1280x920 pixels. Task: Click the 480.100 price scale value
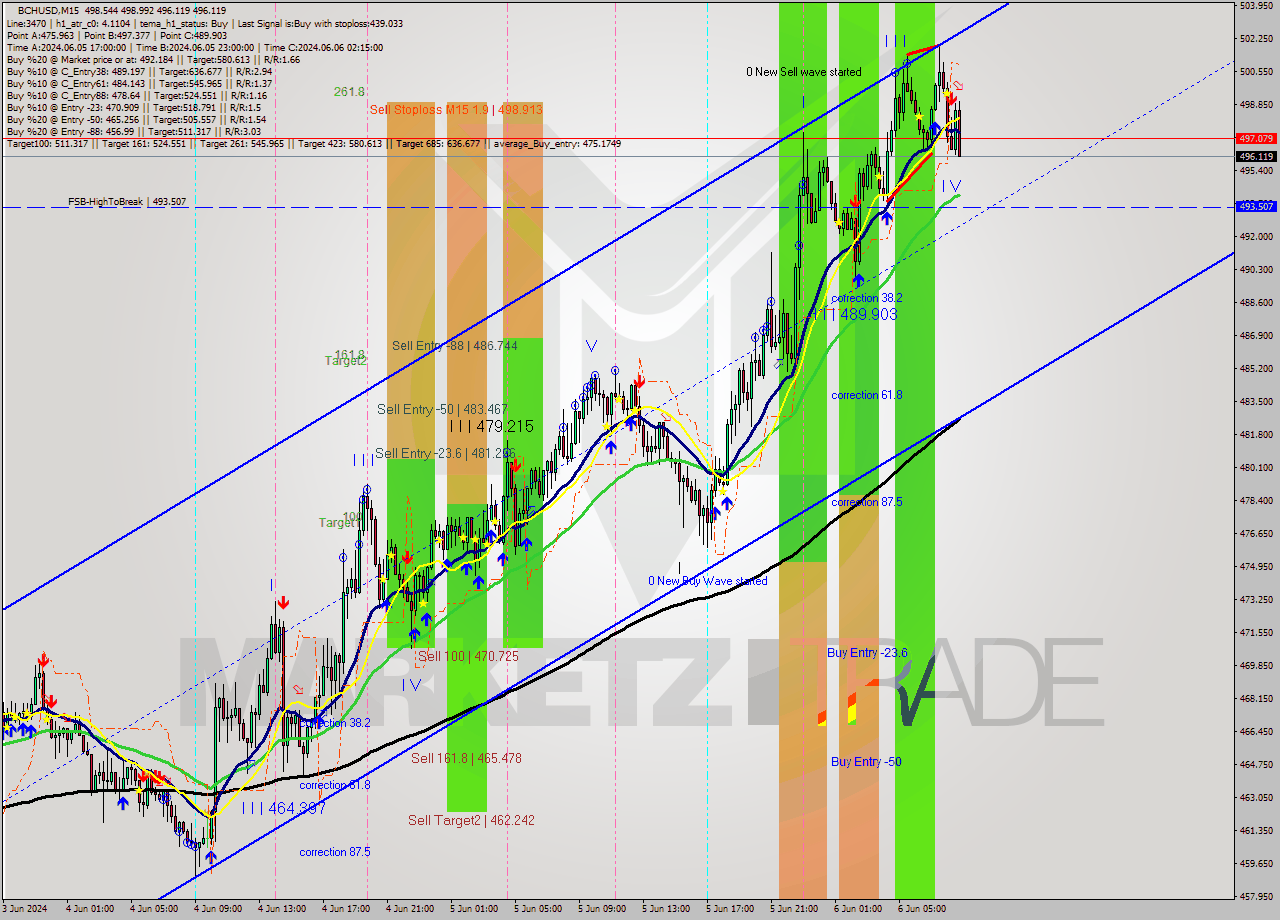pos(1256,467)
